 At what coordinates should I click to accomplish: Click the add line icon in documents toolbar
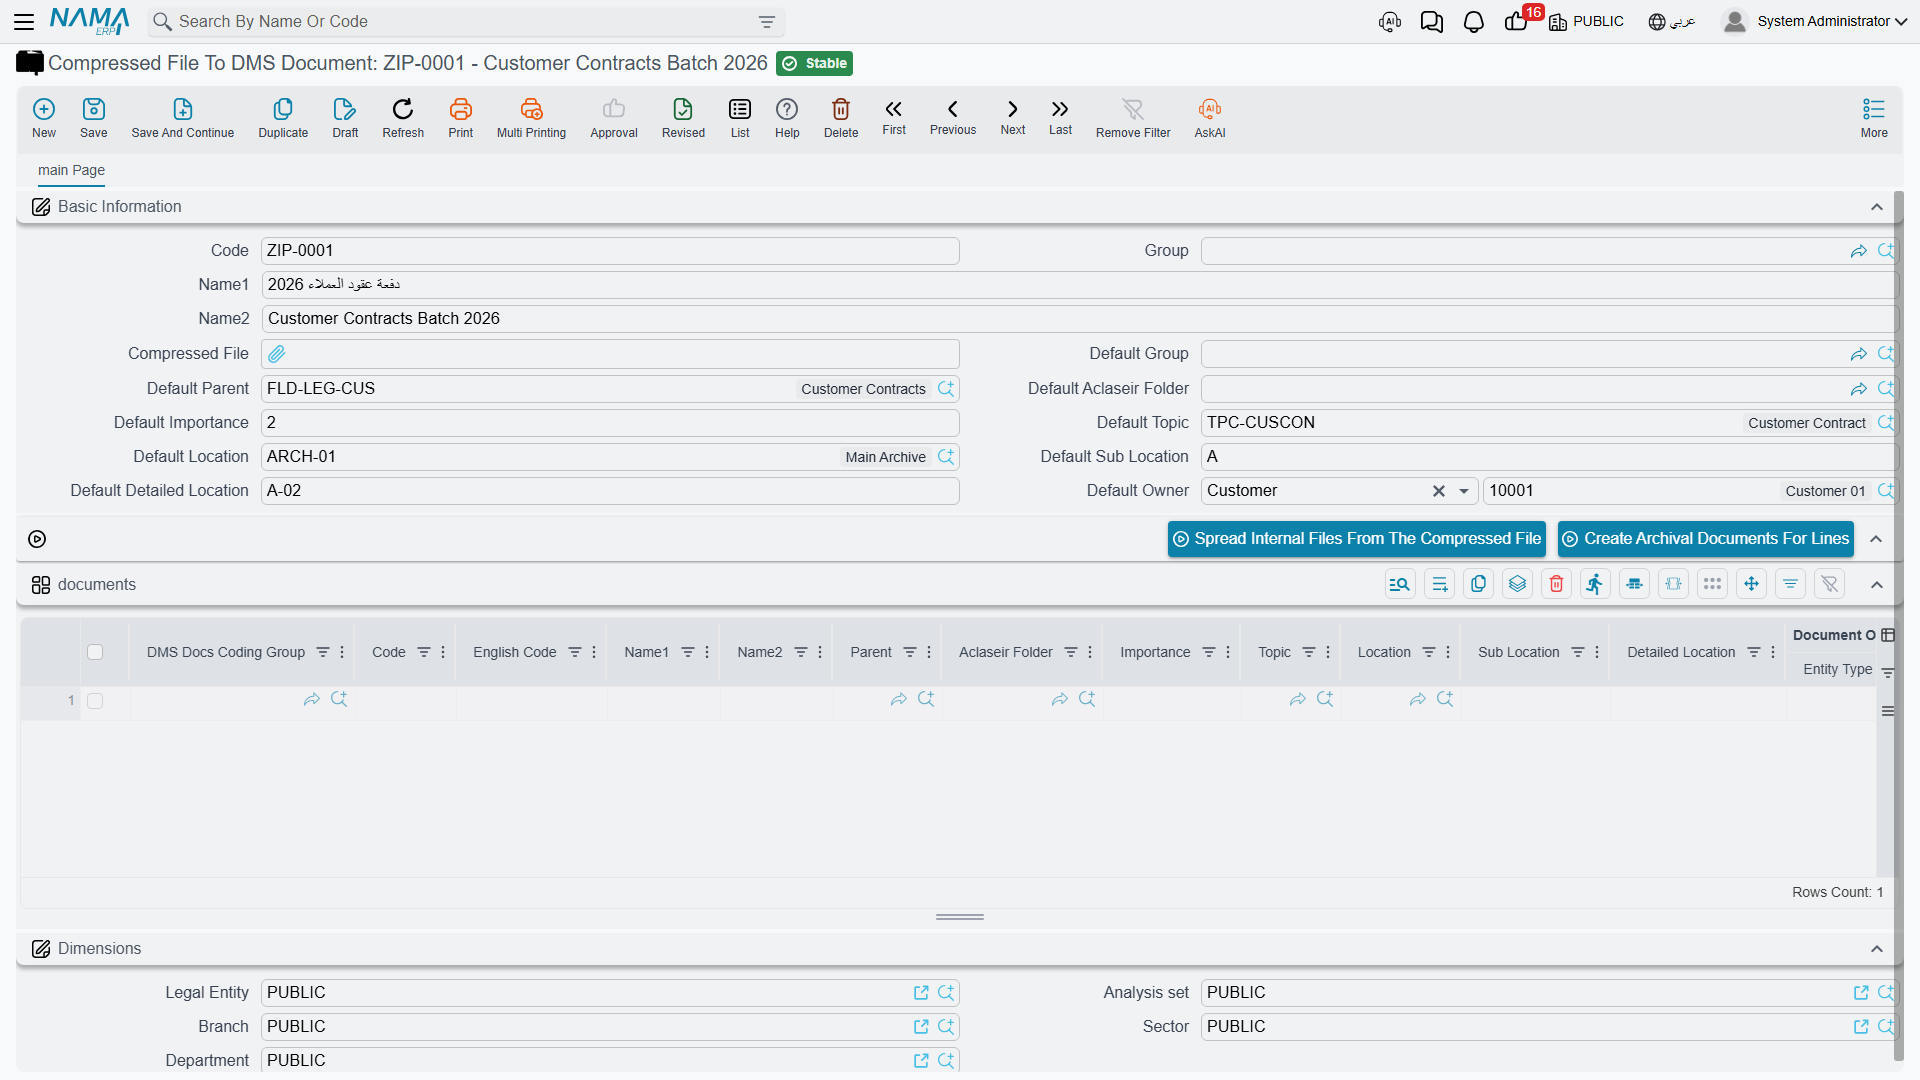pos(1440,584)
